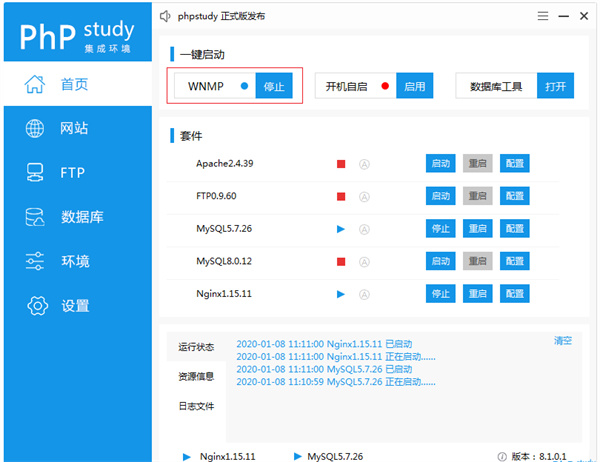Configure MySQL5.7.26
The height and width of the screenshot is (462, 600).
(515, 229)
